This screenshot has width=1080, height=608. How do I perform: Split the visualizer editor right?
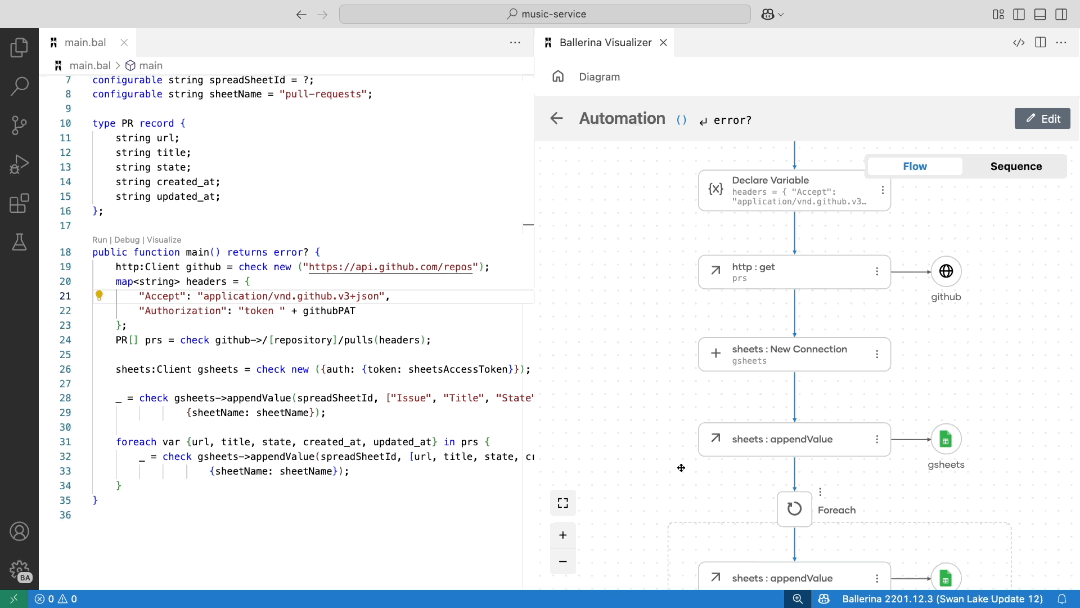click(1040, 42)
